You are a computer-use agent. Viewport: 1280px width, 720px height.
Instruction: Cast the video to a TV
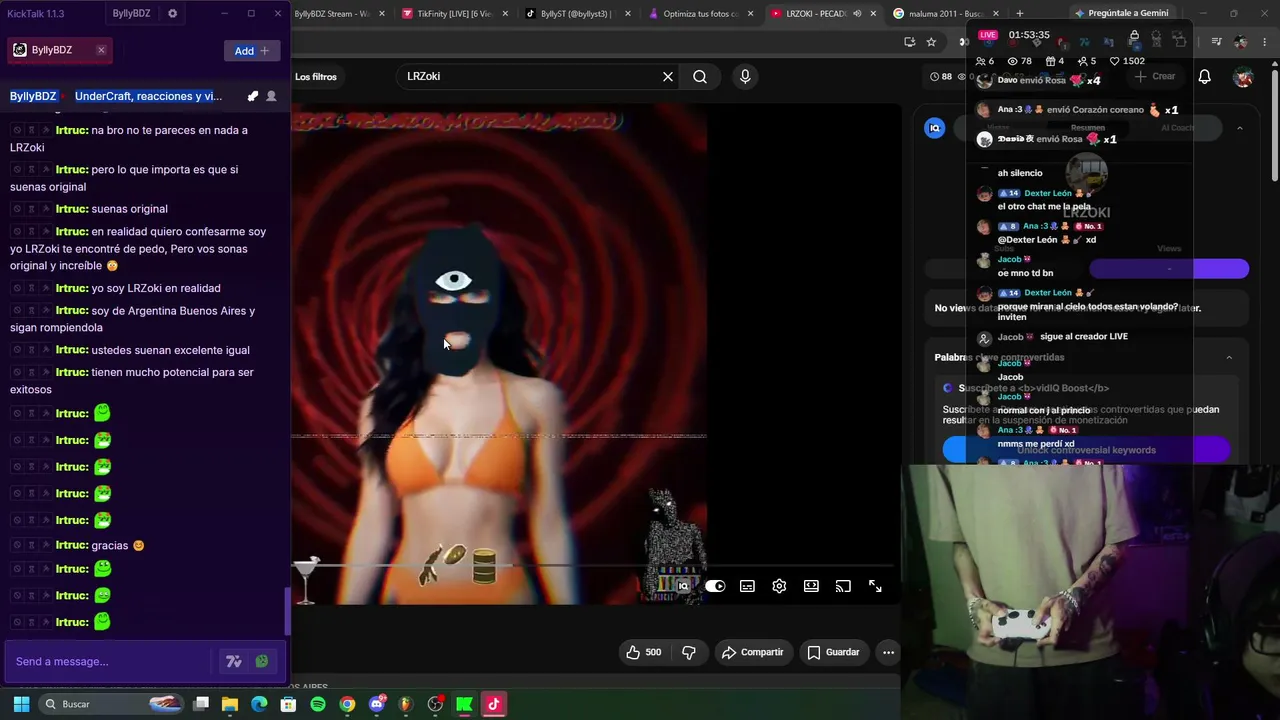click(843, 586)
